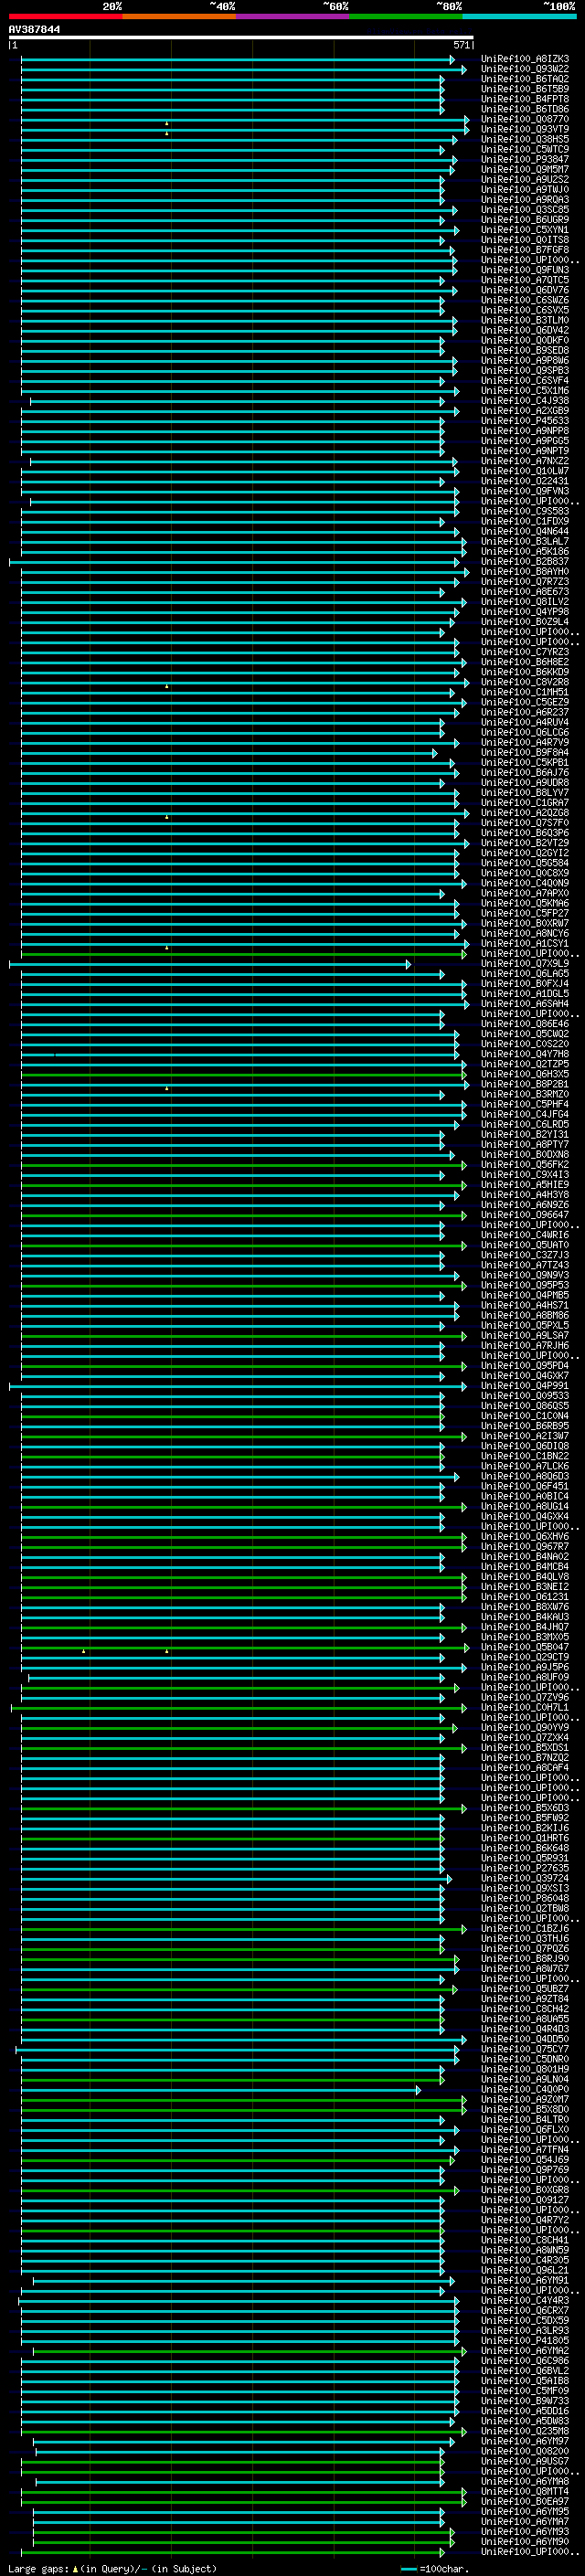
Task: Select the AV387844 query title
Action: [x=34, y=30]
